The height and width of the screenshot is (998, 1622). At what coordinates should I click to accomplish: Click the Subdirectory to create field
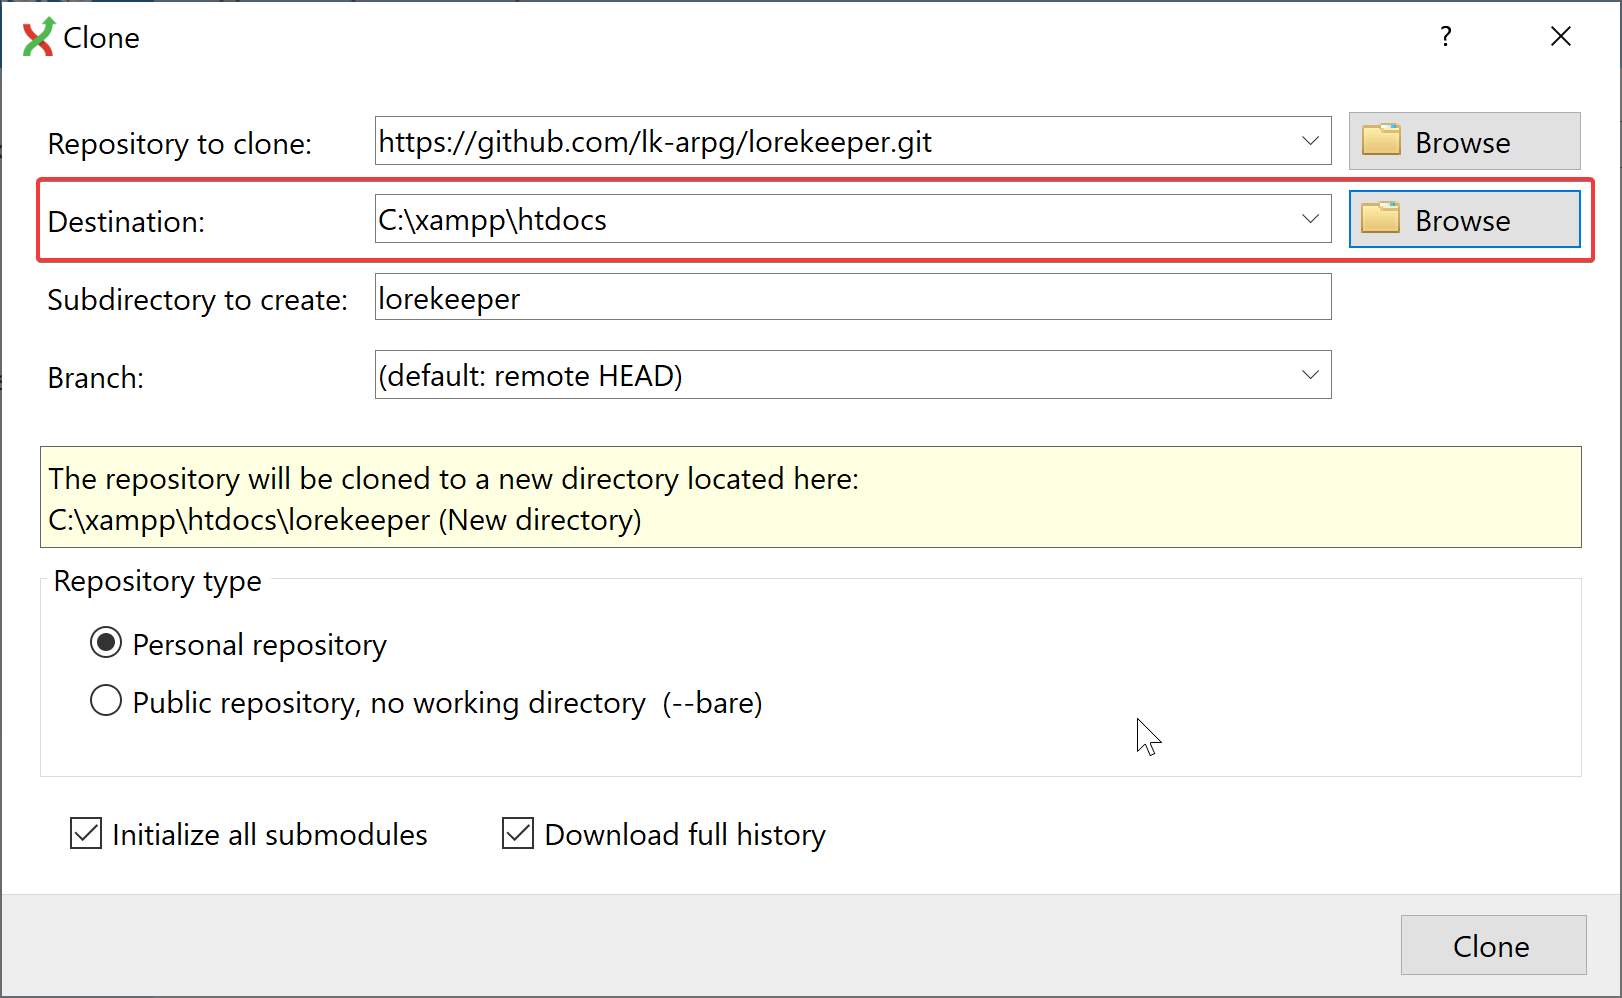852,297
